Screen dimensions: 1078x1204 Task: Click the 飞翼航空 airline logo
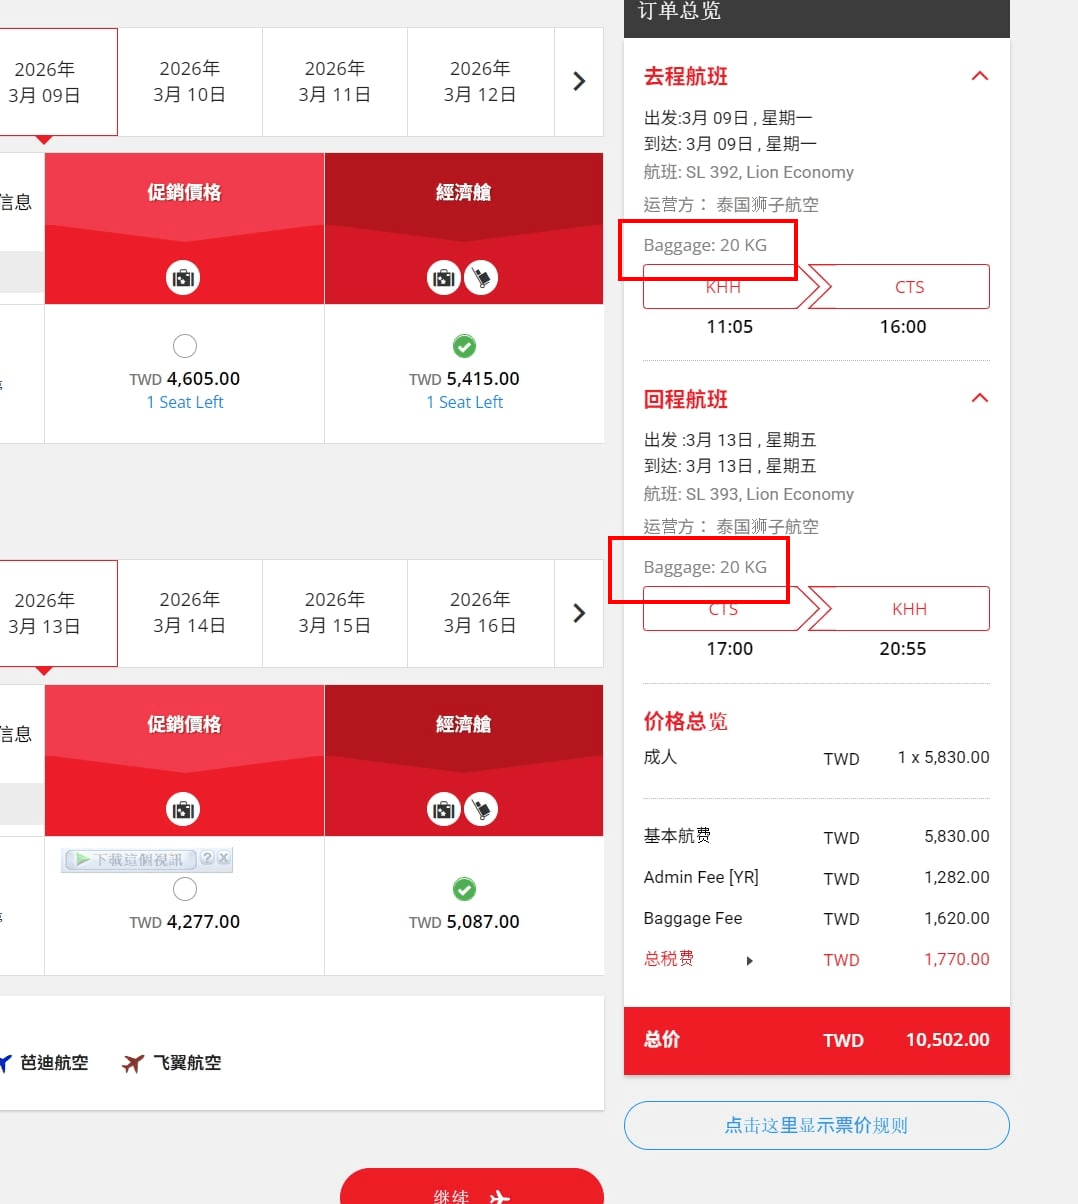pyautogui.click(x=133, y=1063)
